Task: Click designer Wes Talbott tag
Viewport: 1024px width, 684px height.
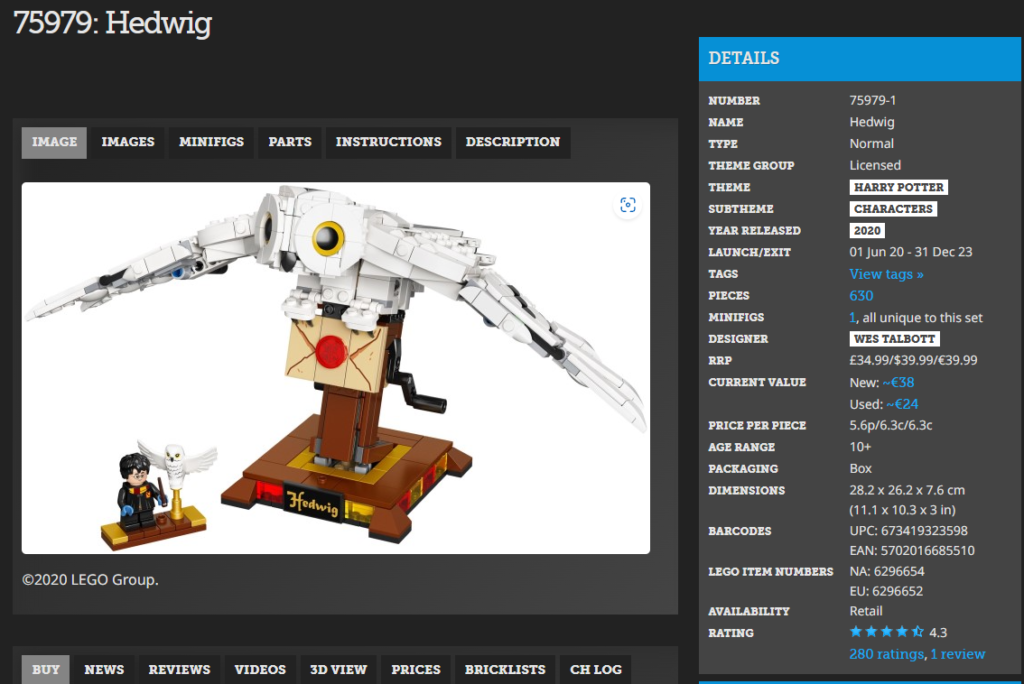Action: coord(895,339)
